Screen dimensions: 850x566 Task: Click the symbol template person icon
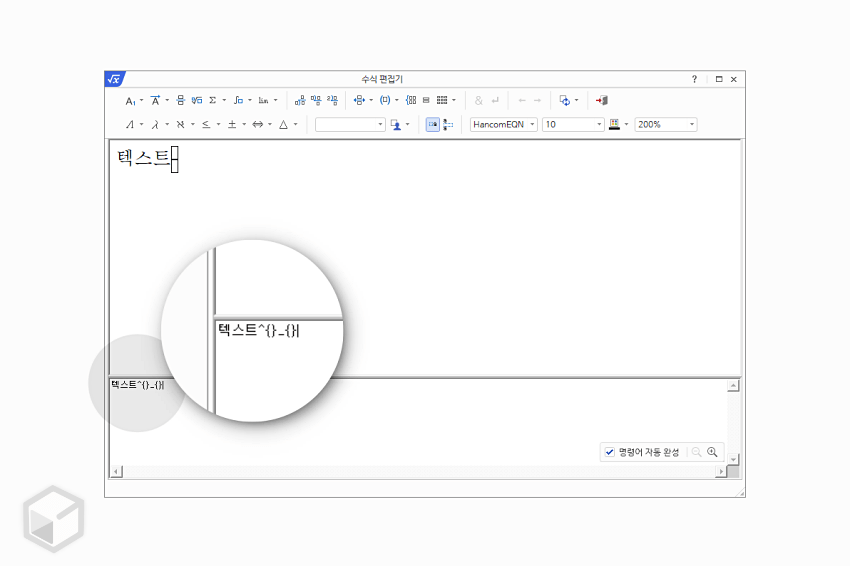(396, 125)
